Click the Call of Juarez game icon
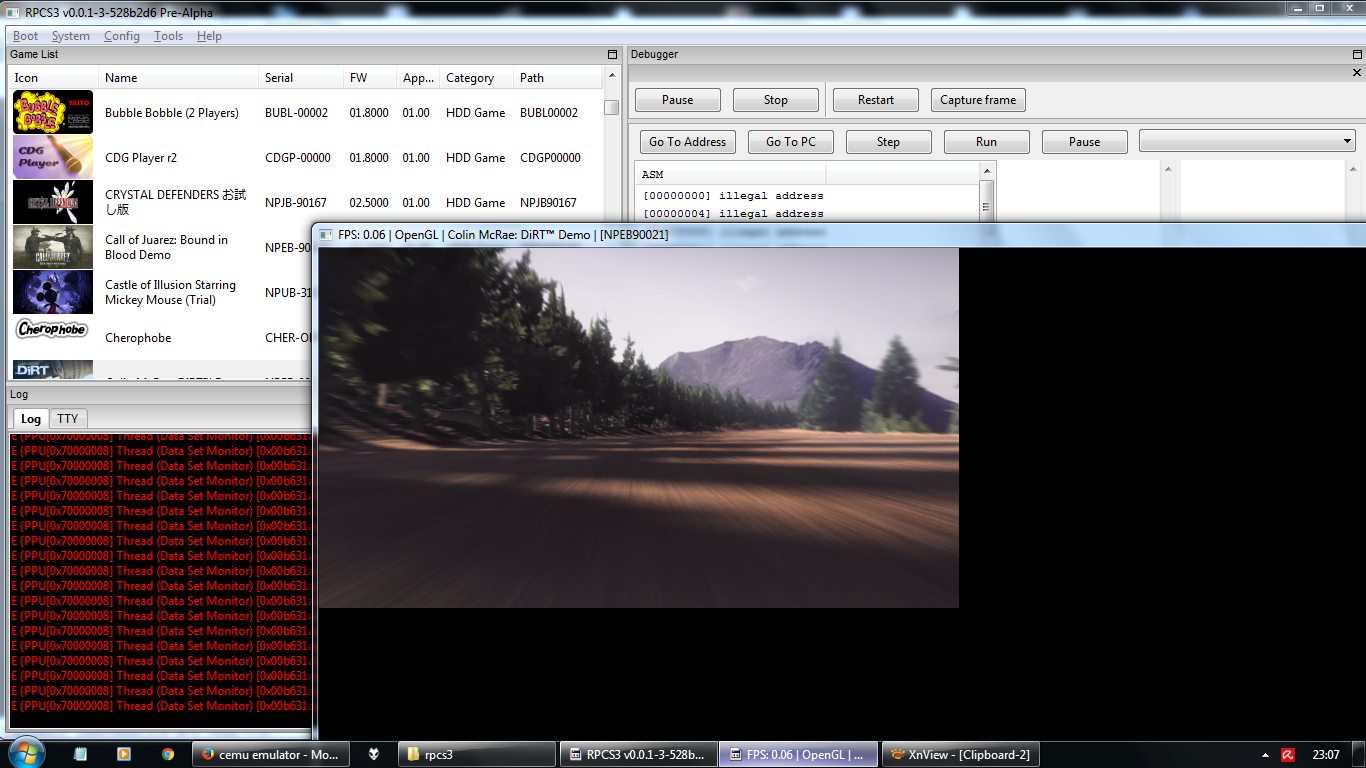Viewport: 1366px width, 768px height. [x=52, y=247]
